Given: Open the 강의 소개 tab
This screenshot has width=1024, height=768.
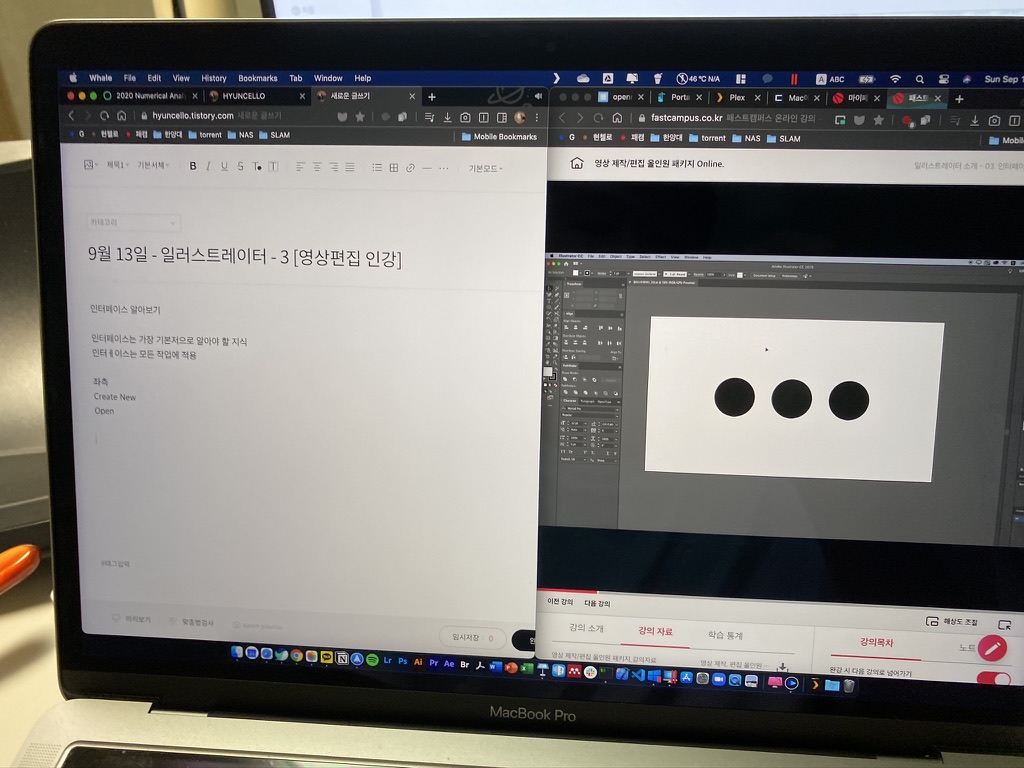Looking at the screenshot, I should 586,628.
